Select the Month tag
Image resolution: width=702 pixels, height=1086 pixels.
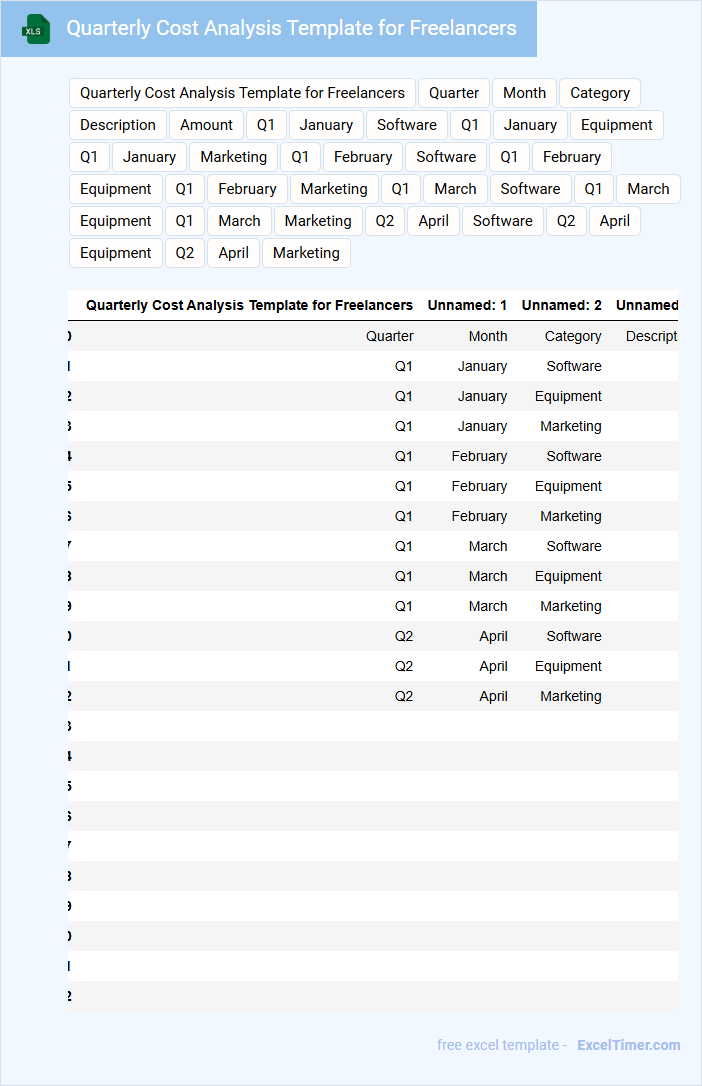[524, 93]
